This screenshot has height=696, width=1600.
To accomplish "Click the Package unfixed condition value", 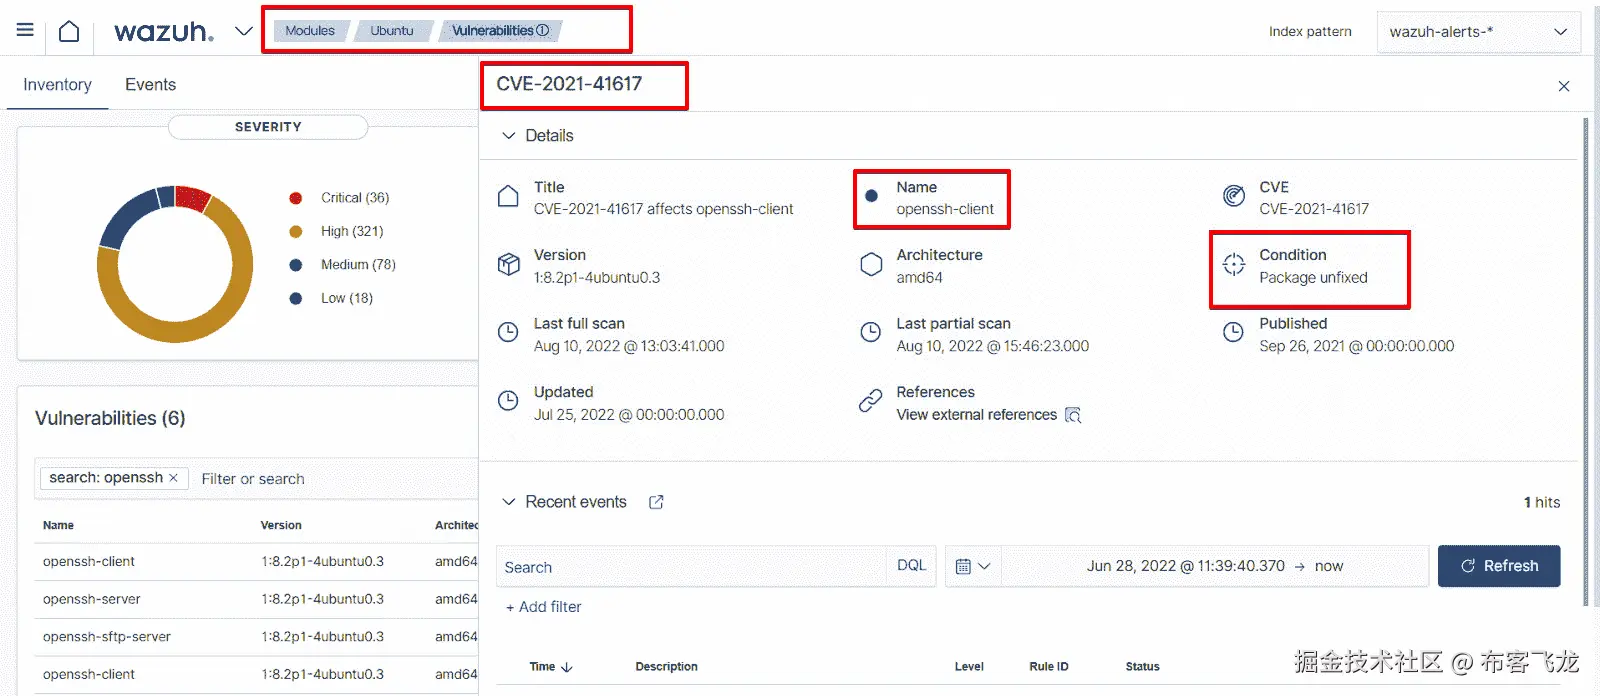I will click(1313, 278).
